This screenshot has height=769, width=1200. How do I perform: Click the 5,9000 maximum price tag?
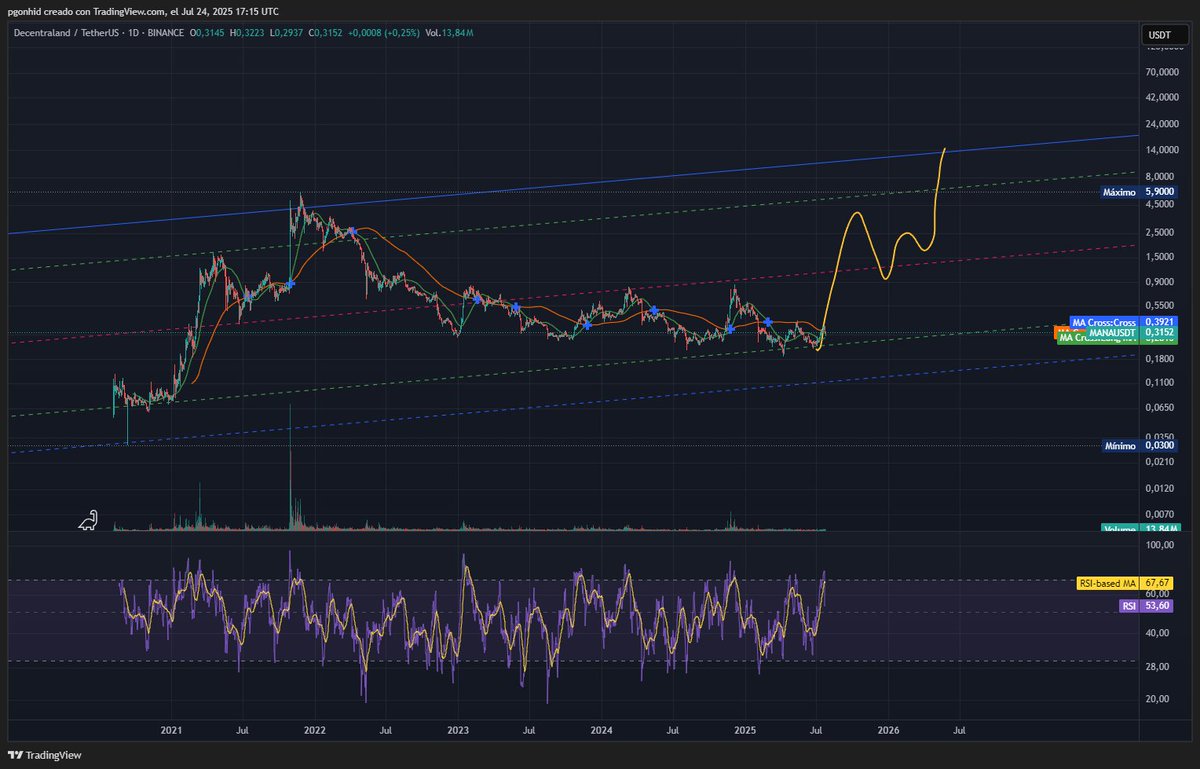pos(1159,191)
